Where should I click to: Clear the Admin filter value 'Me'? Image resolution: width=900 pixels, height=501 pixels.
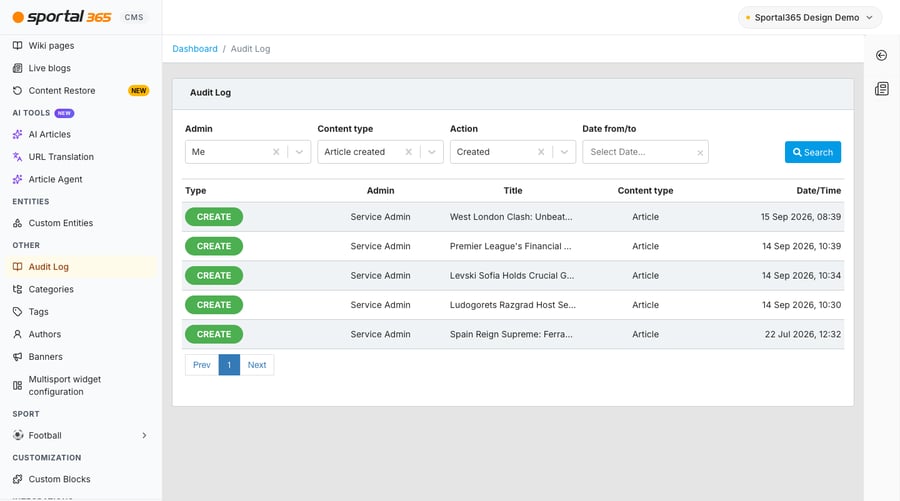276,152
